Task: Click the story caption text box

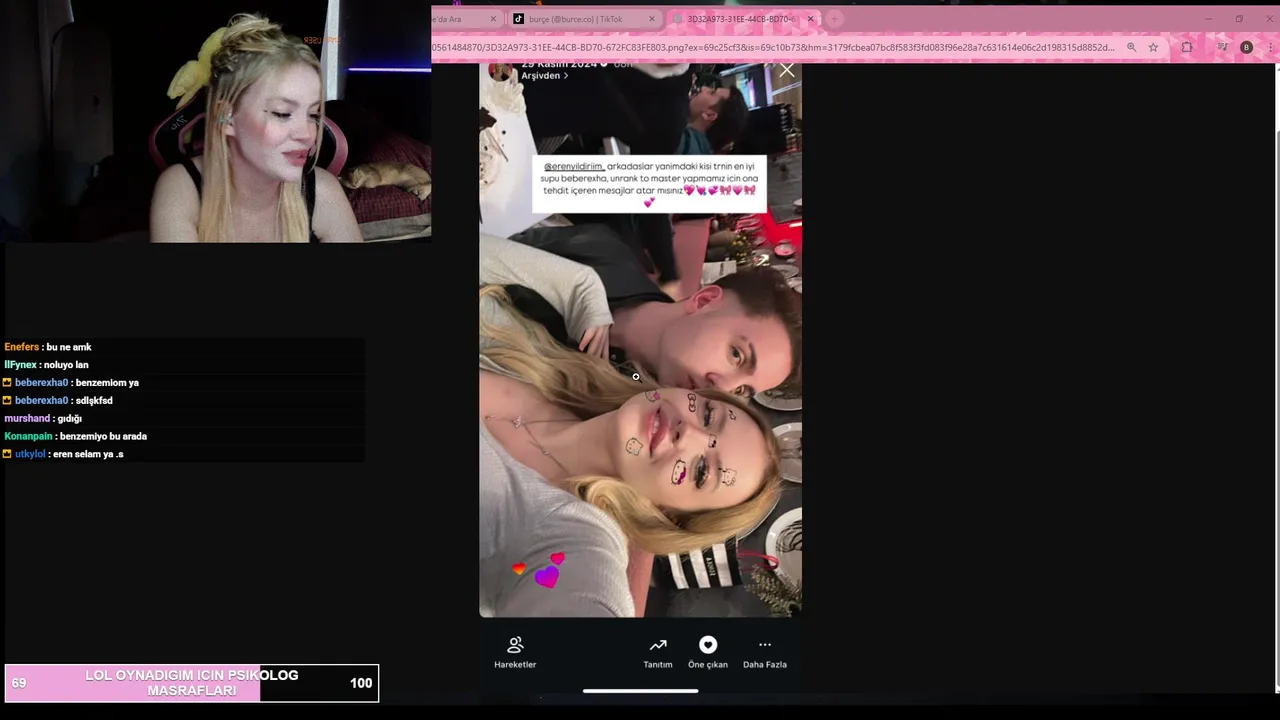Action: [x=649, y=184]
